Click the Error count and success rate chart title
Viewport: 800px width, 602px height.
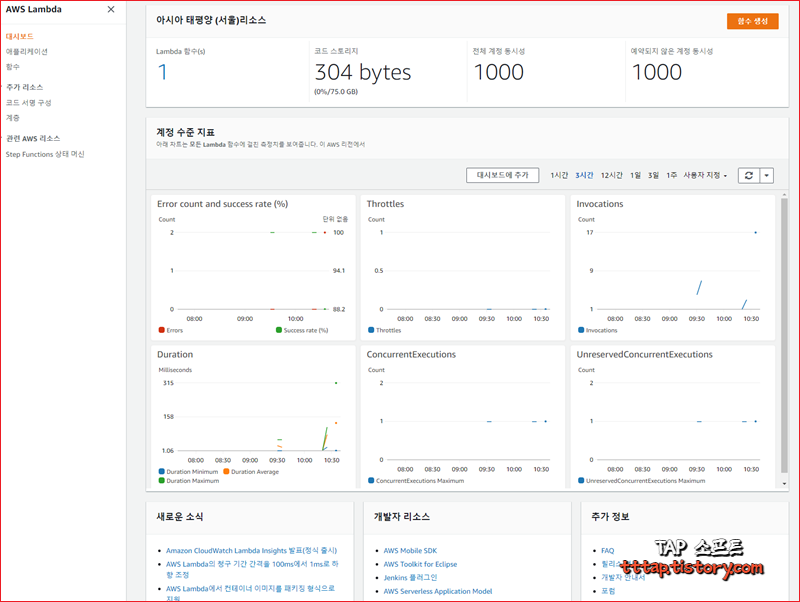tap(222, 204)
